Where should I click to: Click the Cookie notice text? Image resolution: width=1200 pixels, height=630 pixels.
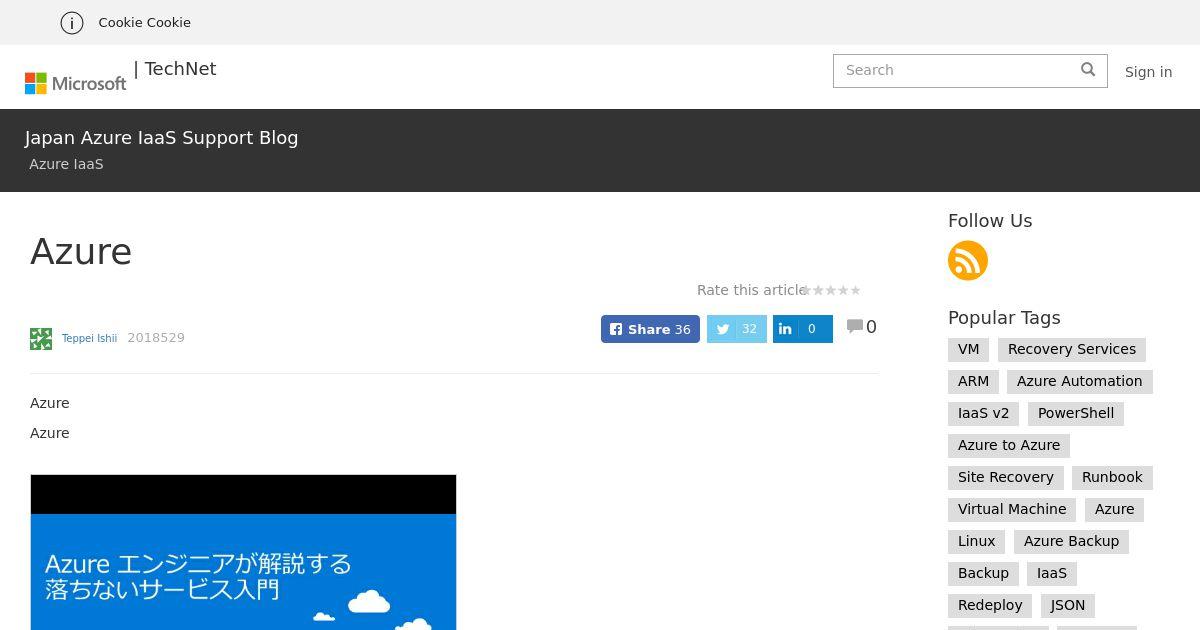tap(144, 22)
